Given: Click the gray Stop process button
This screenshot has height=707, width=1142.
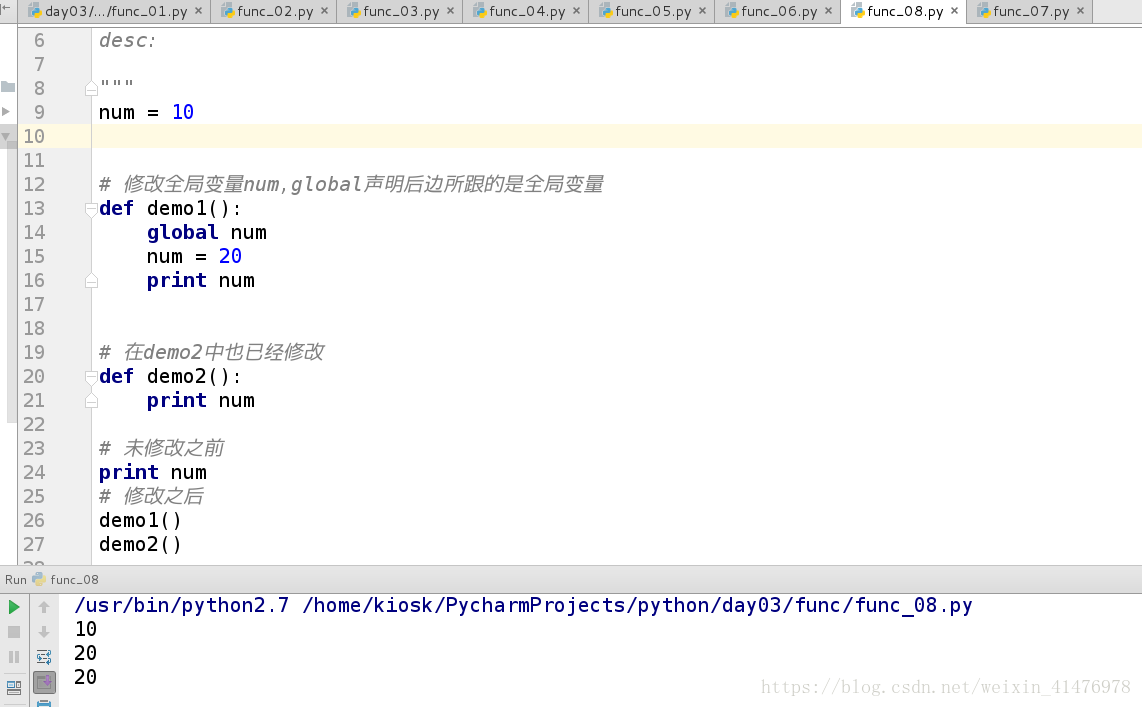Looking at the screenshot, I should 14,632.
